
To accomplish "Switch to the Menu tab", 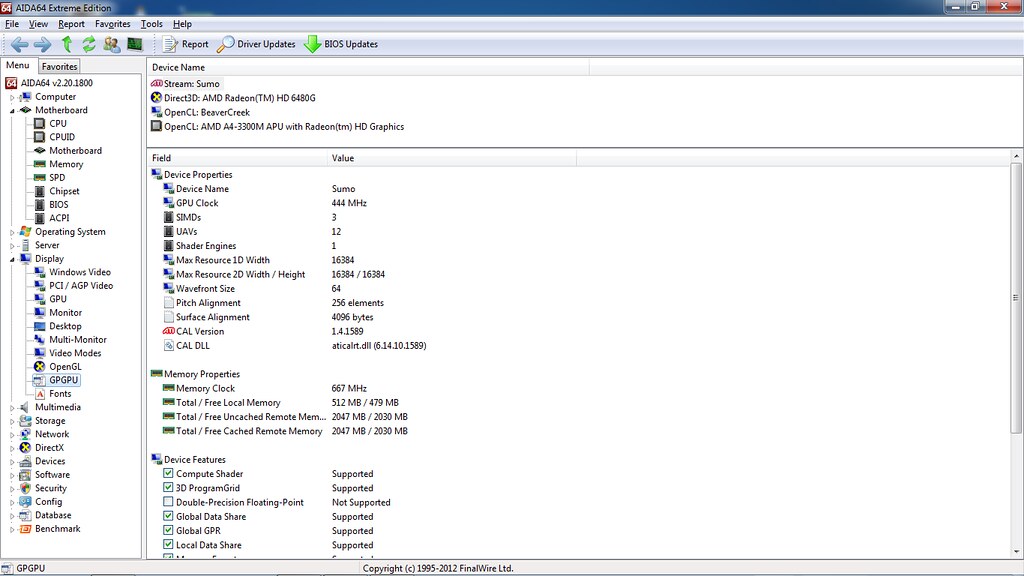I will [18, 65].
